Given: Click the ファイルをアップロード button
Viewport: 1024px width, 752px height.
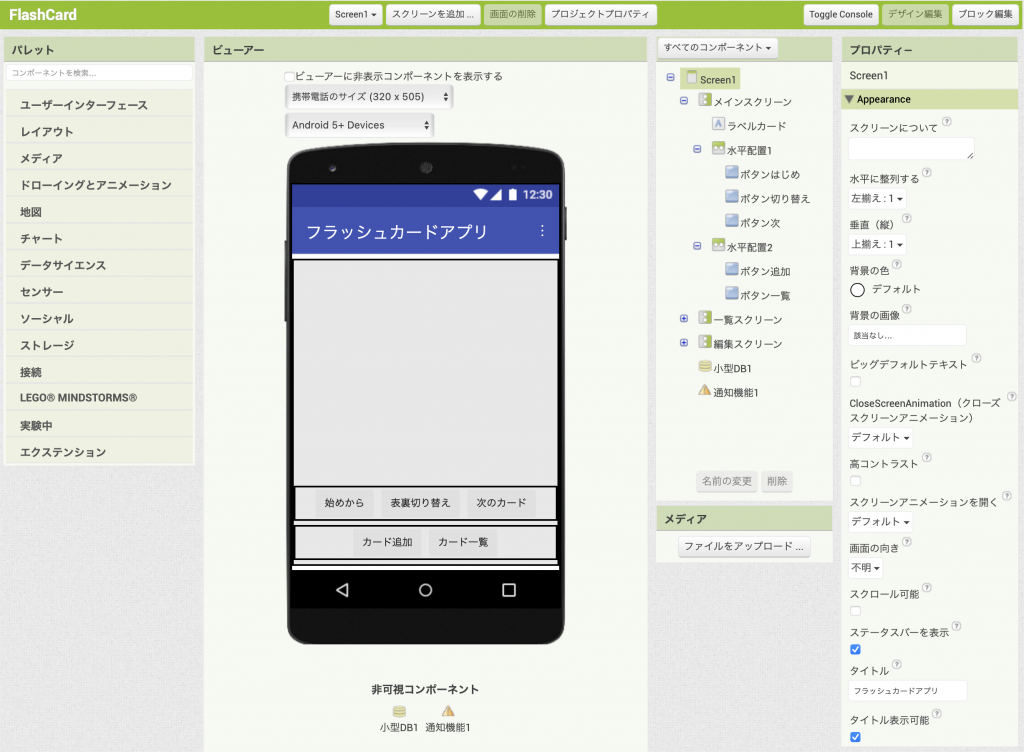Looking at the screenshot, I should click(x=745, y=547).
